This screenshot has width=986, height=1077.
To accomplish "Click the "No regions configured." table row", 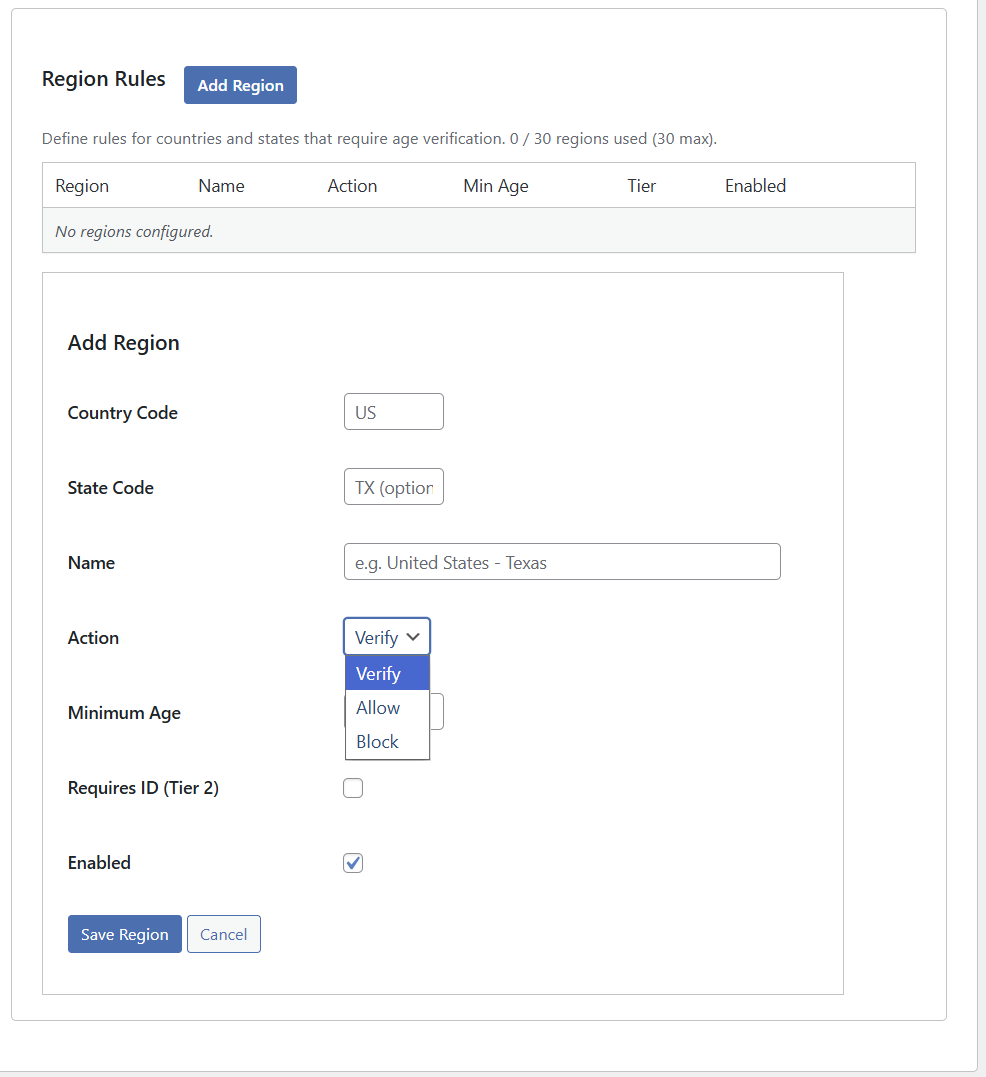I will coord(478,231).
